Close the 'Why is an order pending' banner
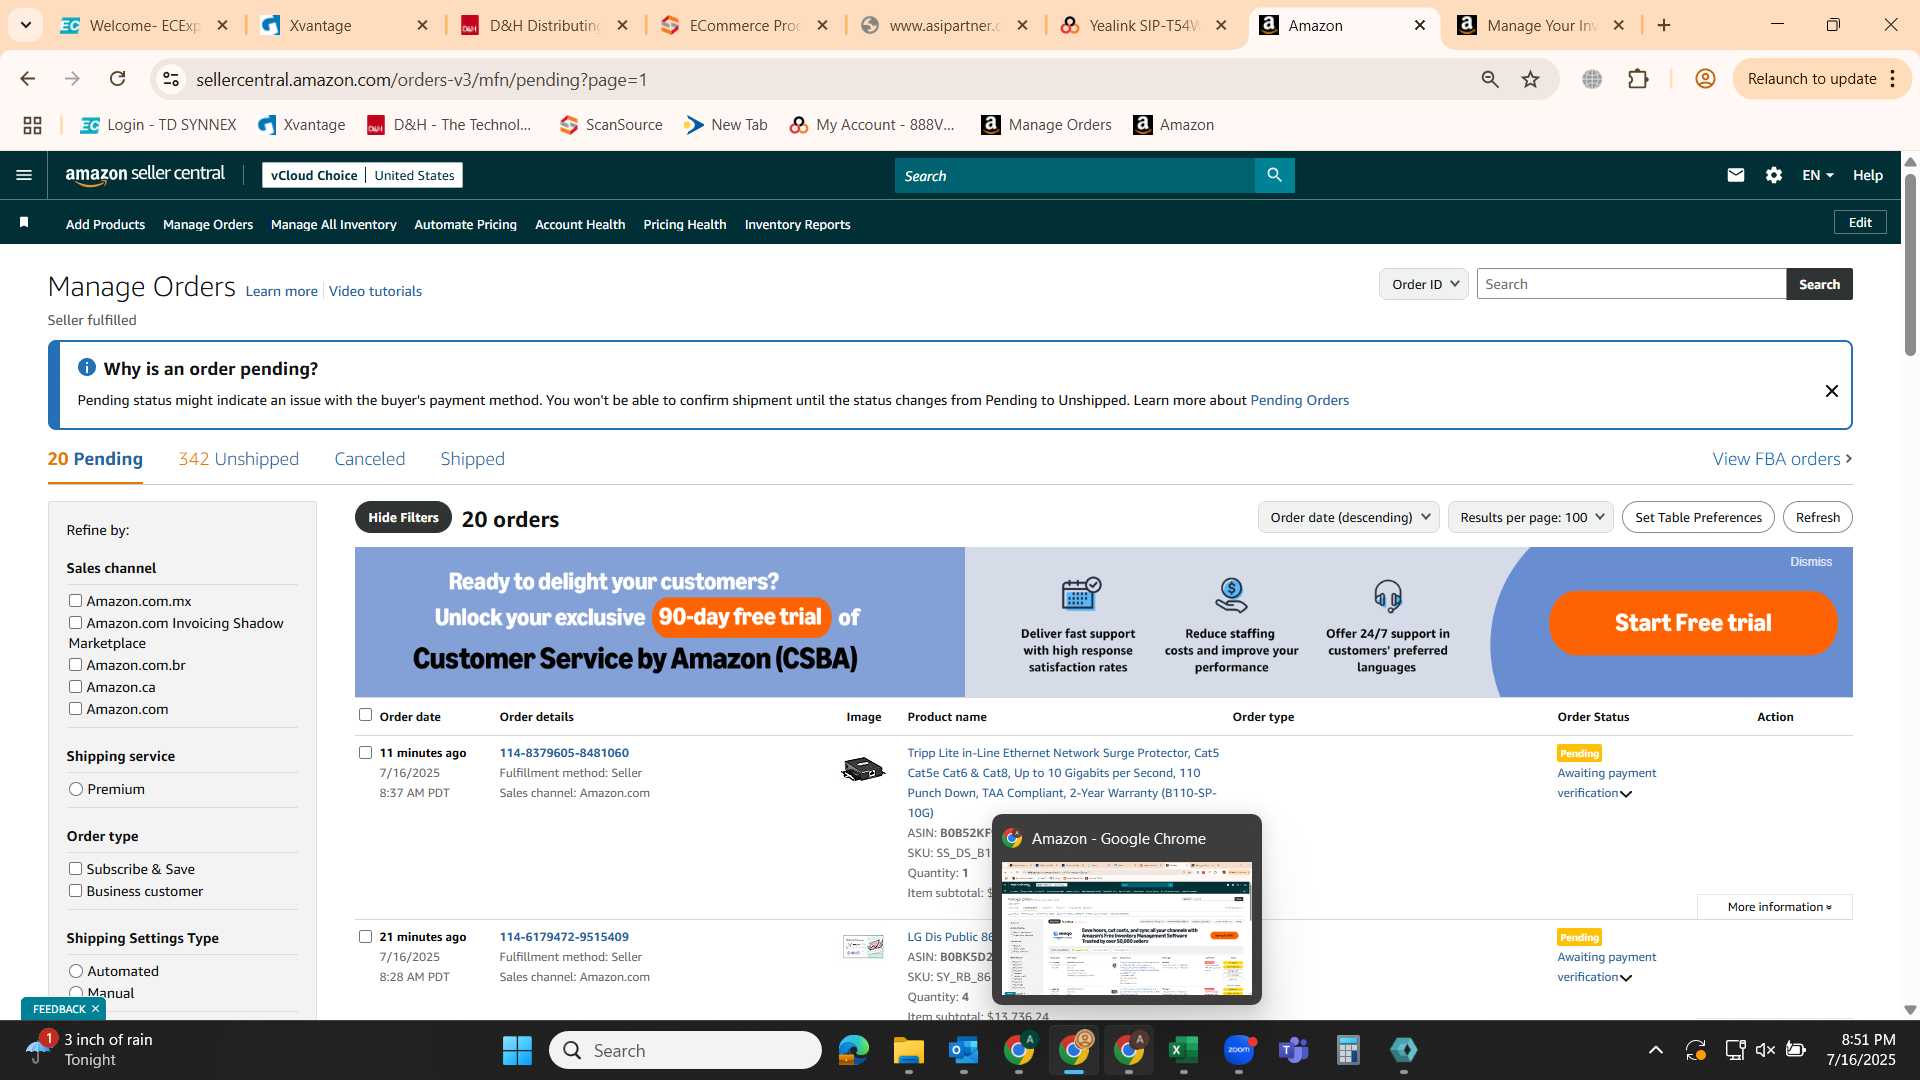Image resolution: width=1920 pixels, height=1080 pixels. [1831, 391]
